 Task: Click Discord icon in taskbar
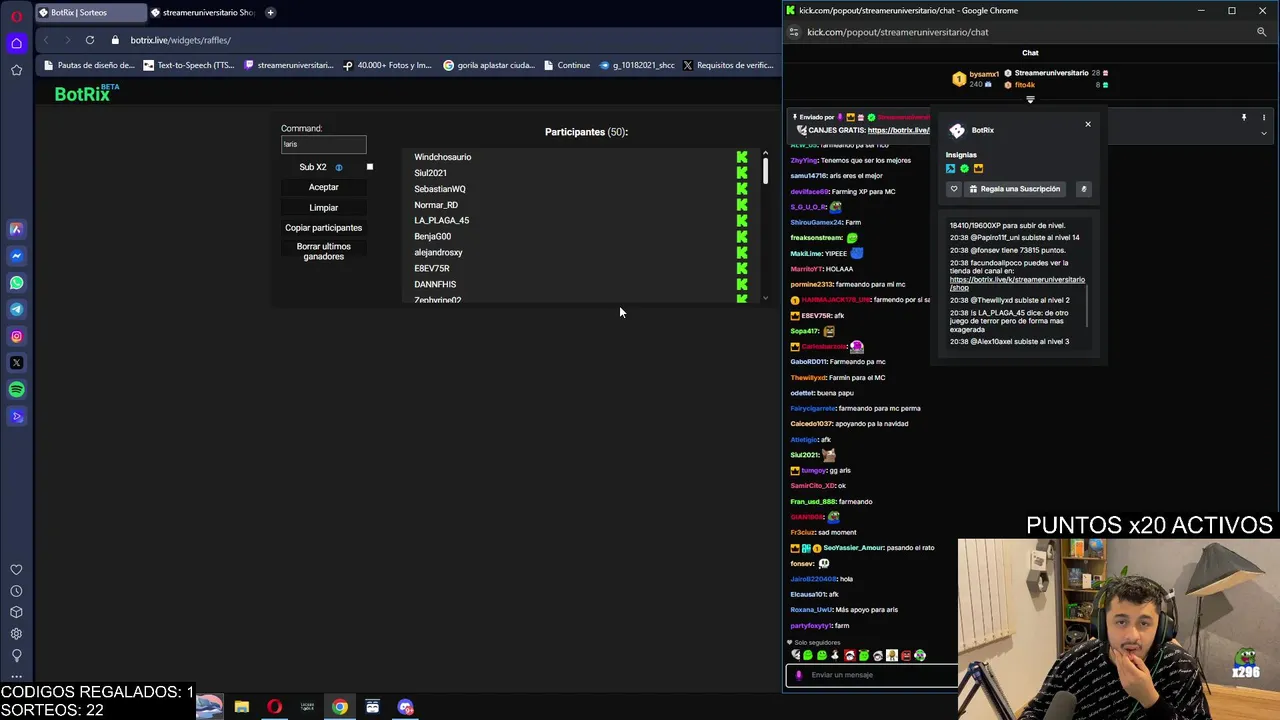[405, 707]
